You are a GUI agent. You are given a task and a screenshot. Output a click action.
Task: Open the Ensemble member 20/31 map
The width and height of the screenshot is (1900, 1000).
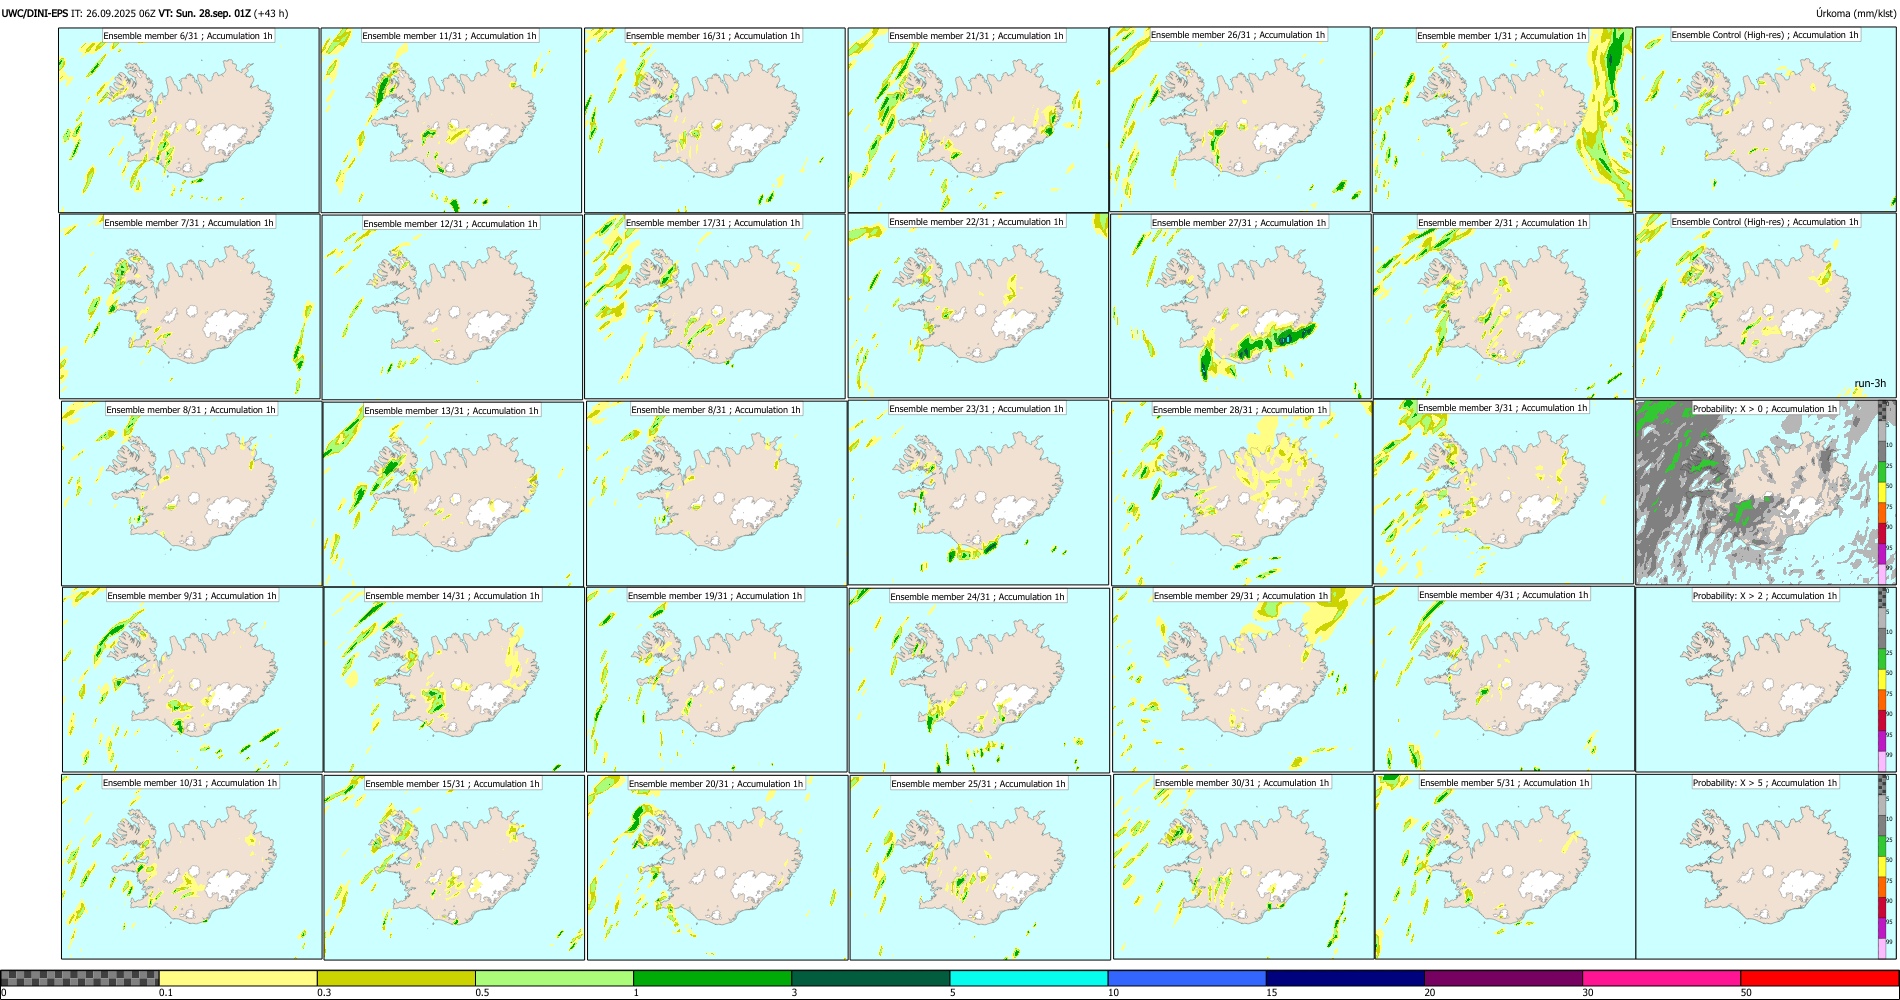[x=717, y=867]
